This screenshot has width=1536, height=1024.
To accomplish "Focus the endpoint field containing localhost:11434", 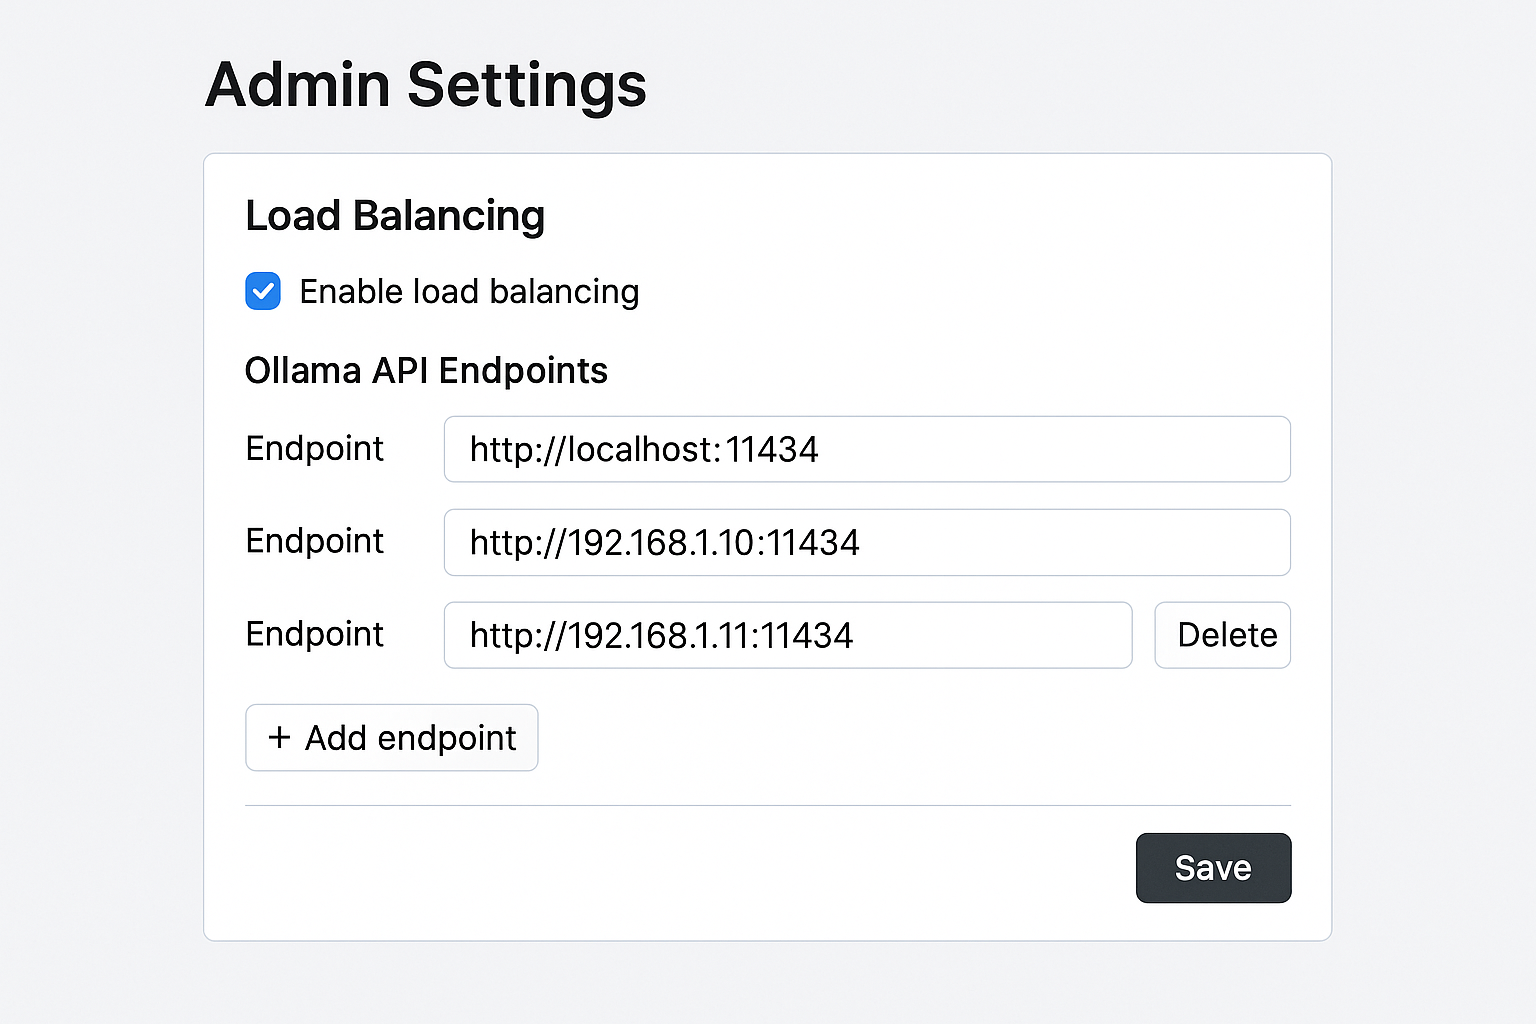I will click(x=866, y=449).
